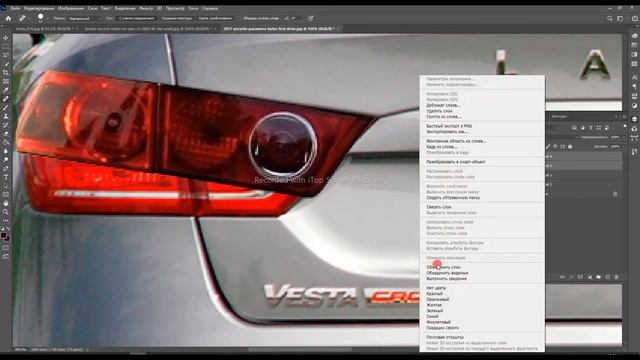Select the Rectangular Marquee tool
Image resolution: width=640 pixels, height=360 pixels.
[x=6, y=47]
